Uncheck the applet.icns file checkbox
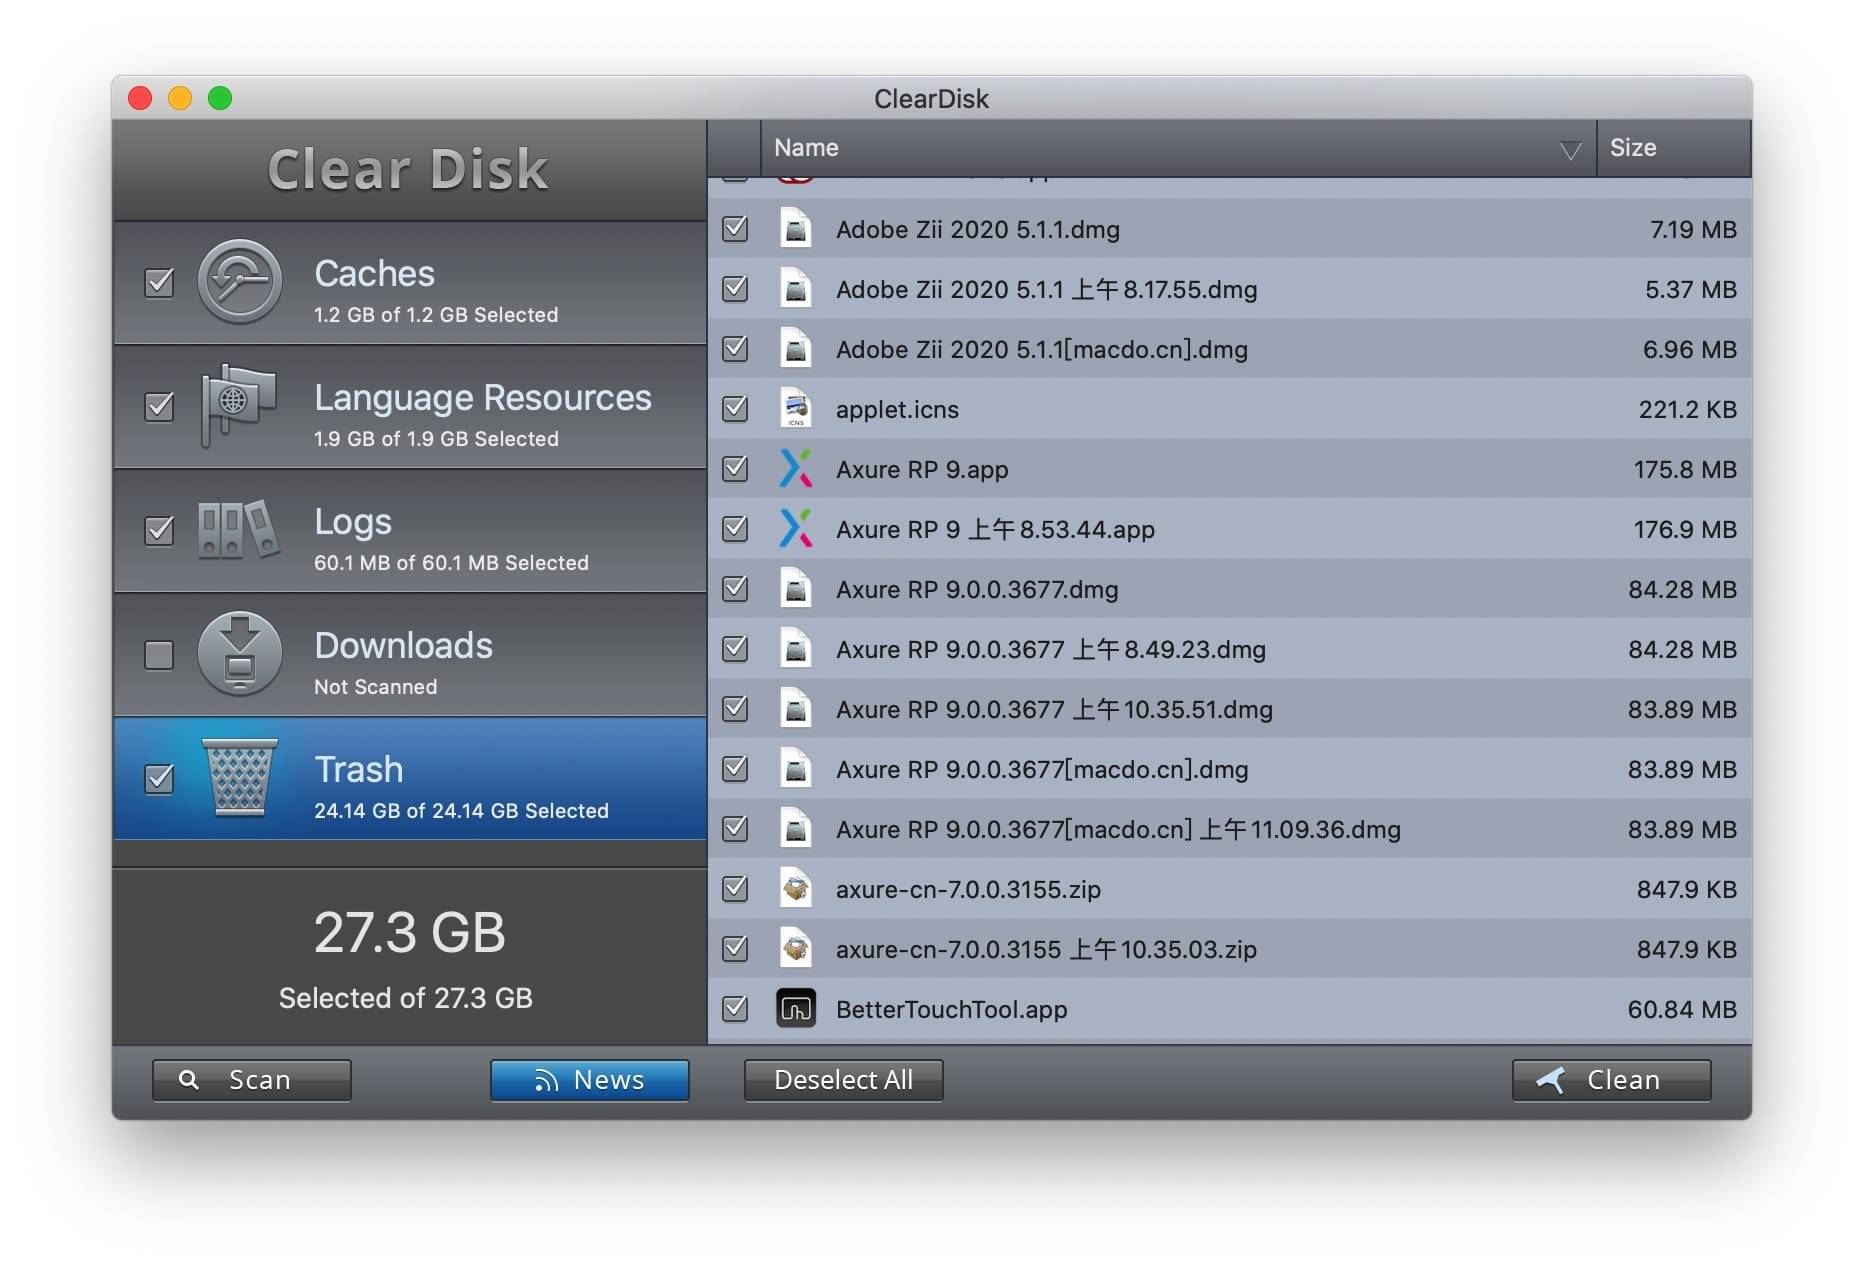The image size is (1864, 1268). pos(735,409)
